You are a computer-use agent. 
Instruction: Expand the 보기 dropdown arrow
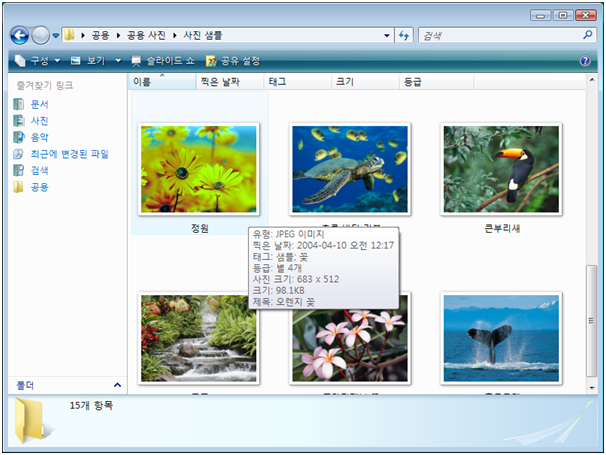click(x=118, y=61)
